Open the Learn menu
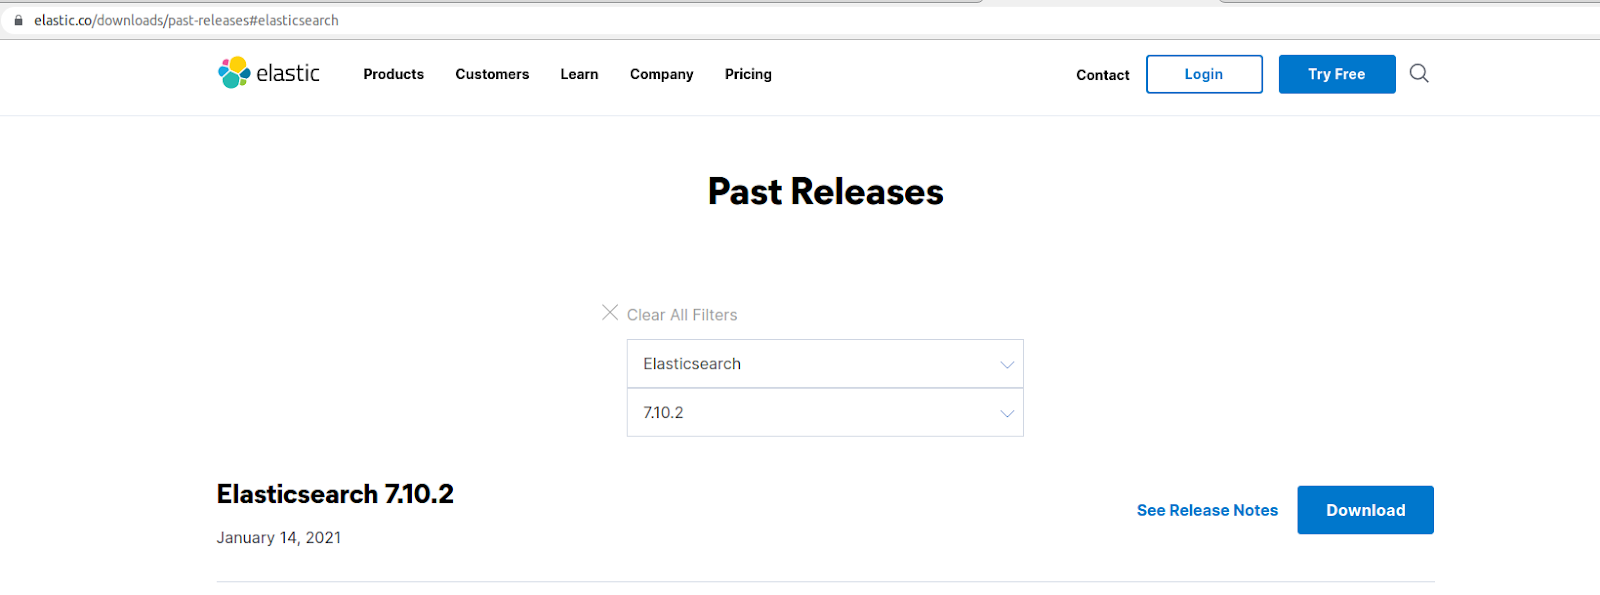Screen dimensions: 1600x595 (x=579, y=74)
